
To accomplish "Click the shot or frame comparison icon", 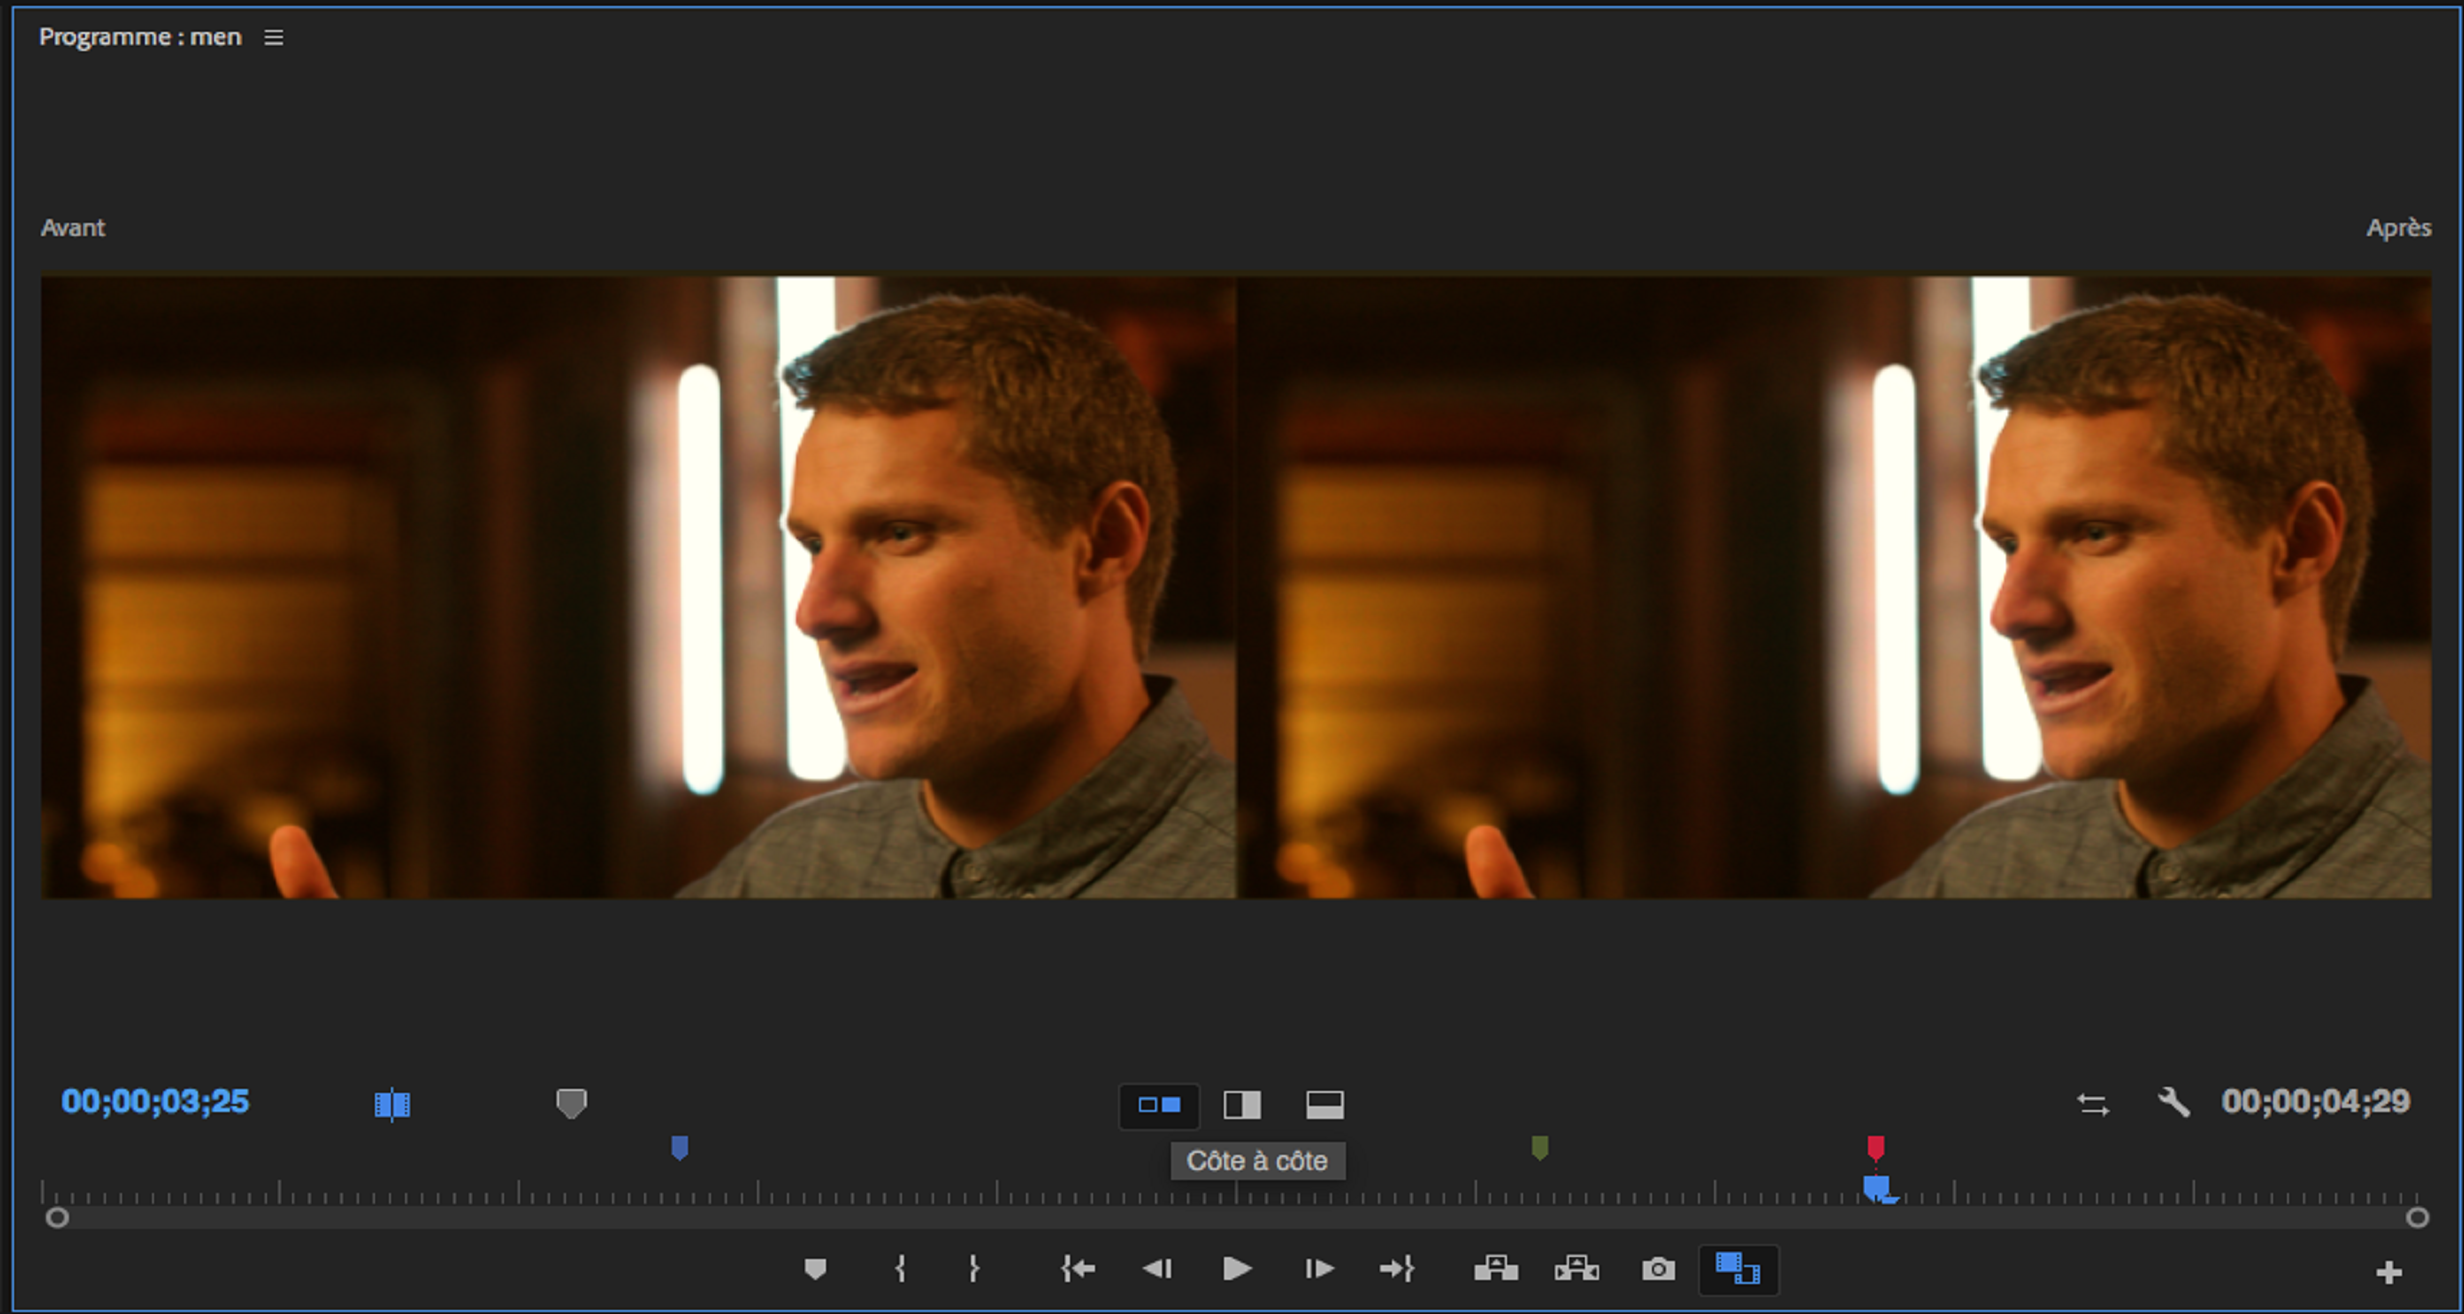I will pos(392,1104).
